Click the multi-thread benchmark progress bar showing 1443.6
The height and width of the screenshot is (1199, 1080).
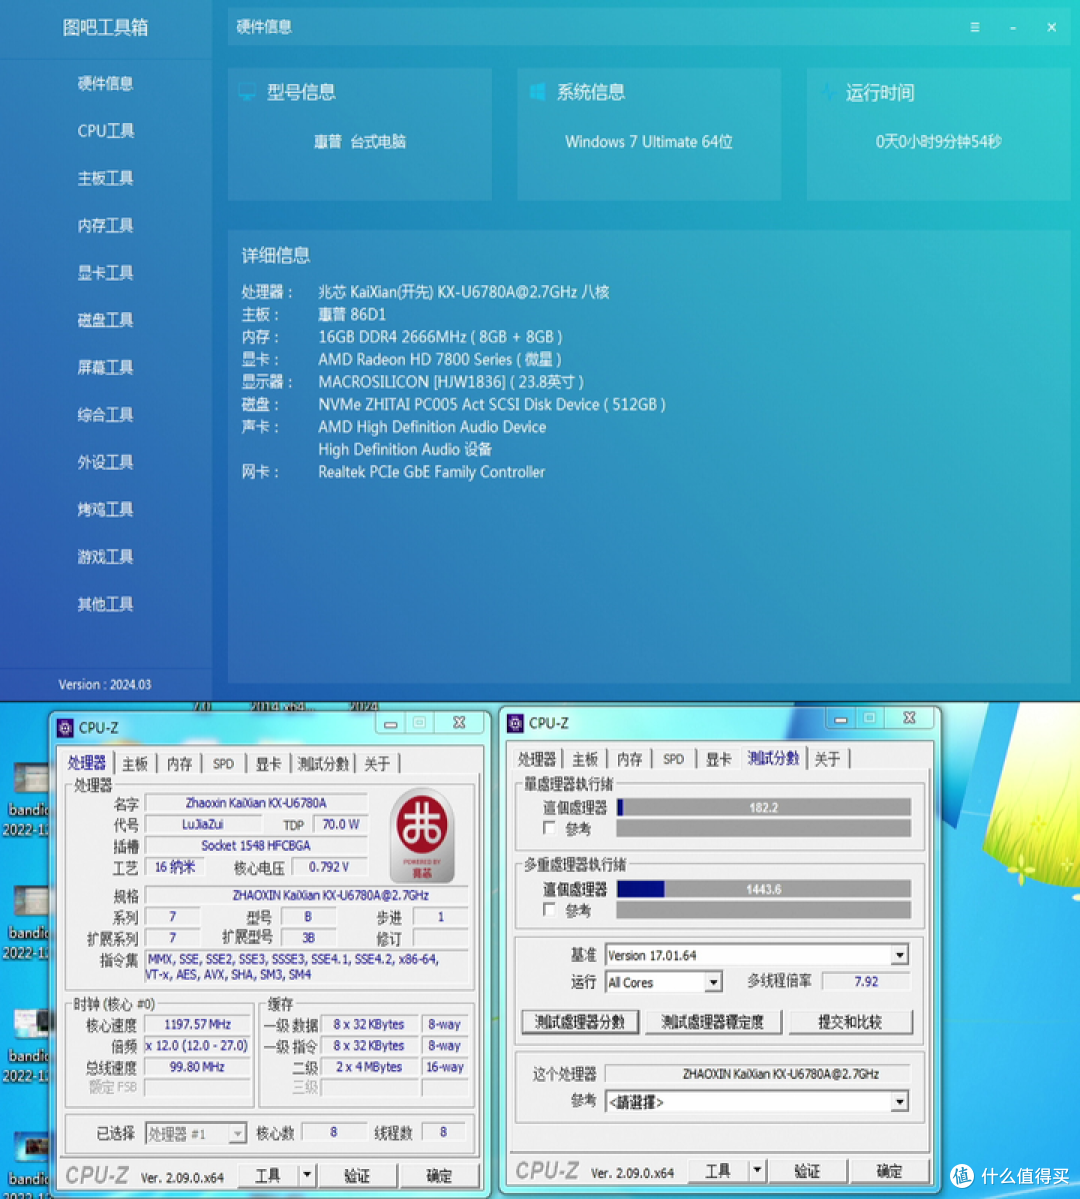pyautogui.click(x=764, y=888)
